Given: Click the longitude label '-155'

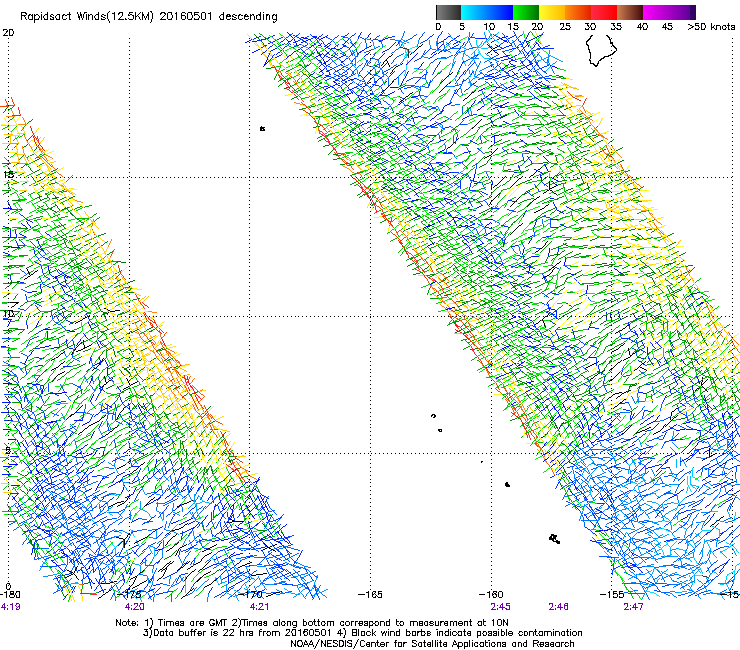Looking at the screenshot, I should [x=612, y=594].
